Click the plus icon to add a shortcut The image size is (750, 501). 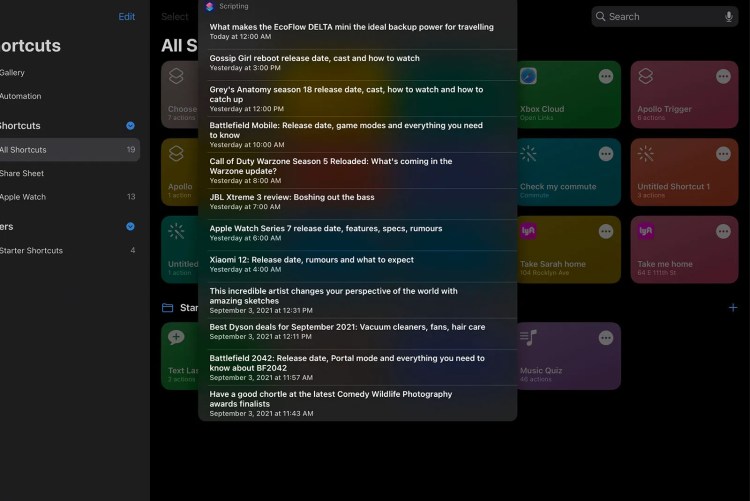click(732, 308)
